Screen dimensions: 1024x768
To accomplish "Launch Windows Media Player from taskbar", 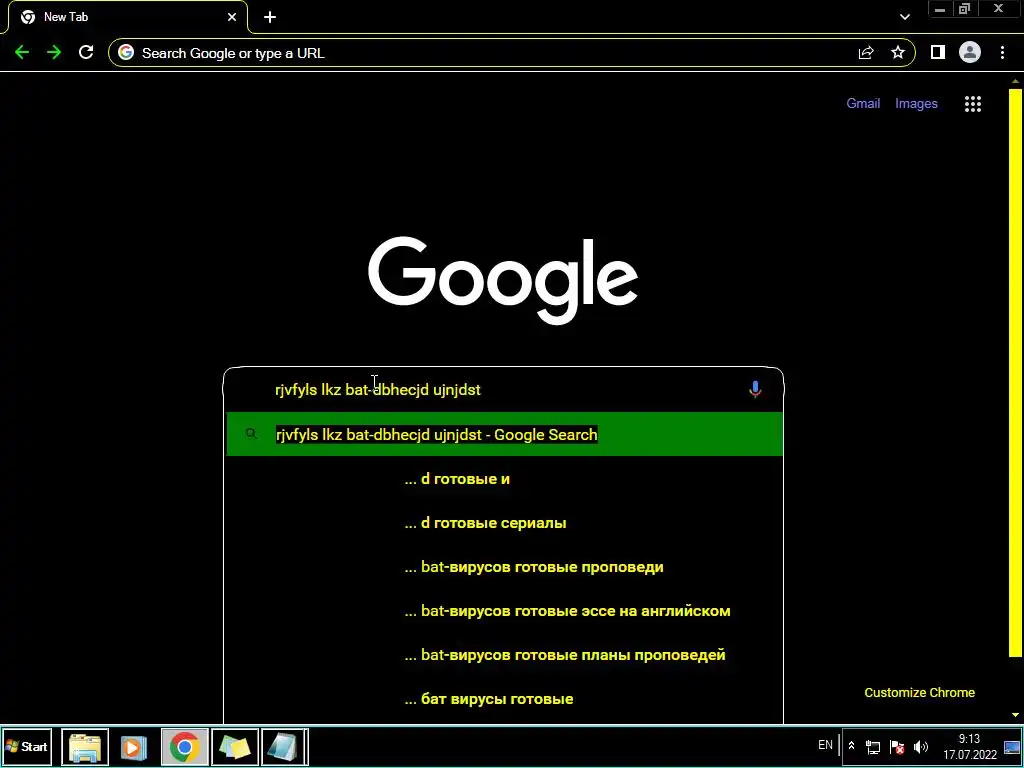I will (133, 746).
